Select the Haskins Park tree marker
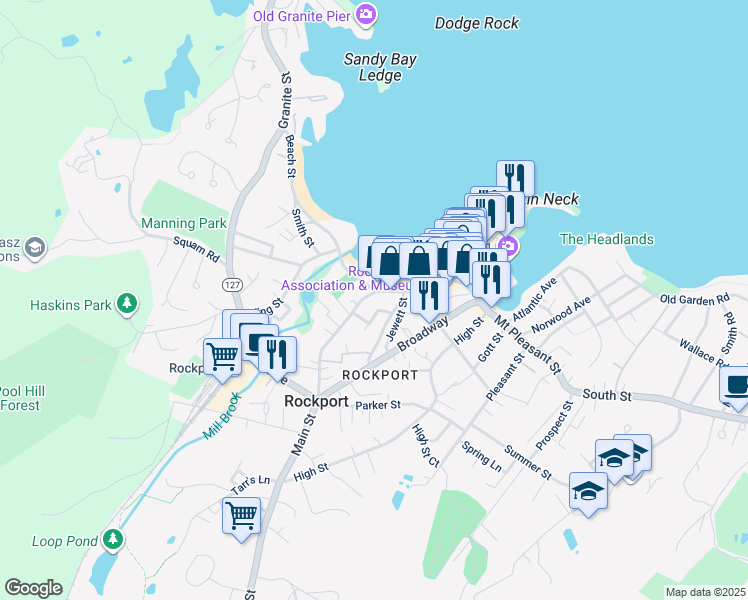 pos(127,303)
